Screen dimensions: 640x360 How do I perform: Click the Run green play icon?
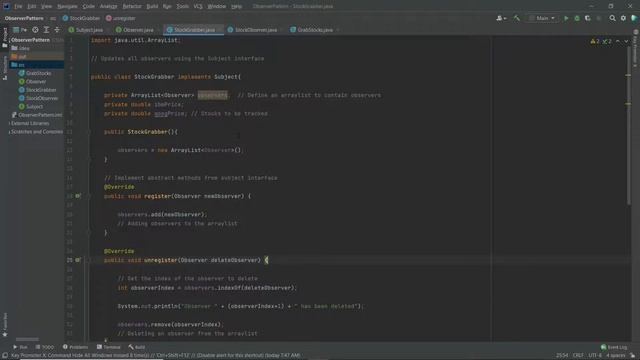click(566, 18)
